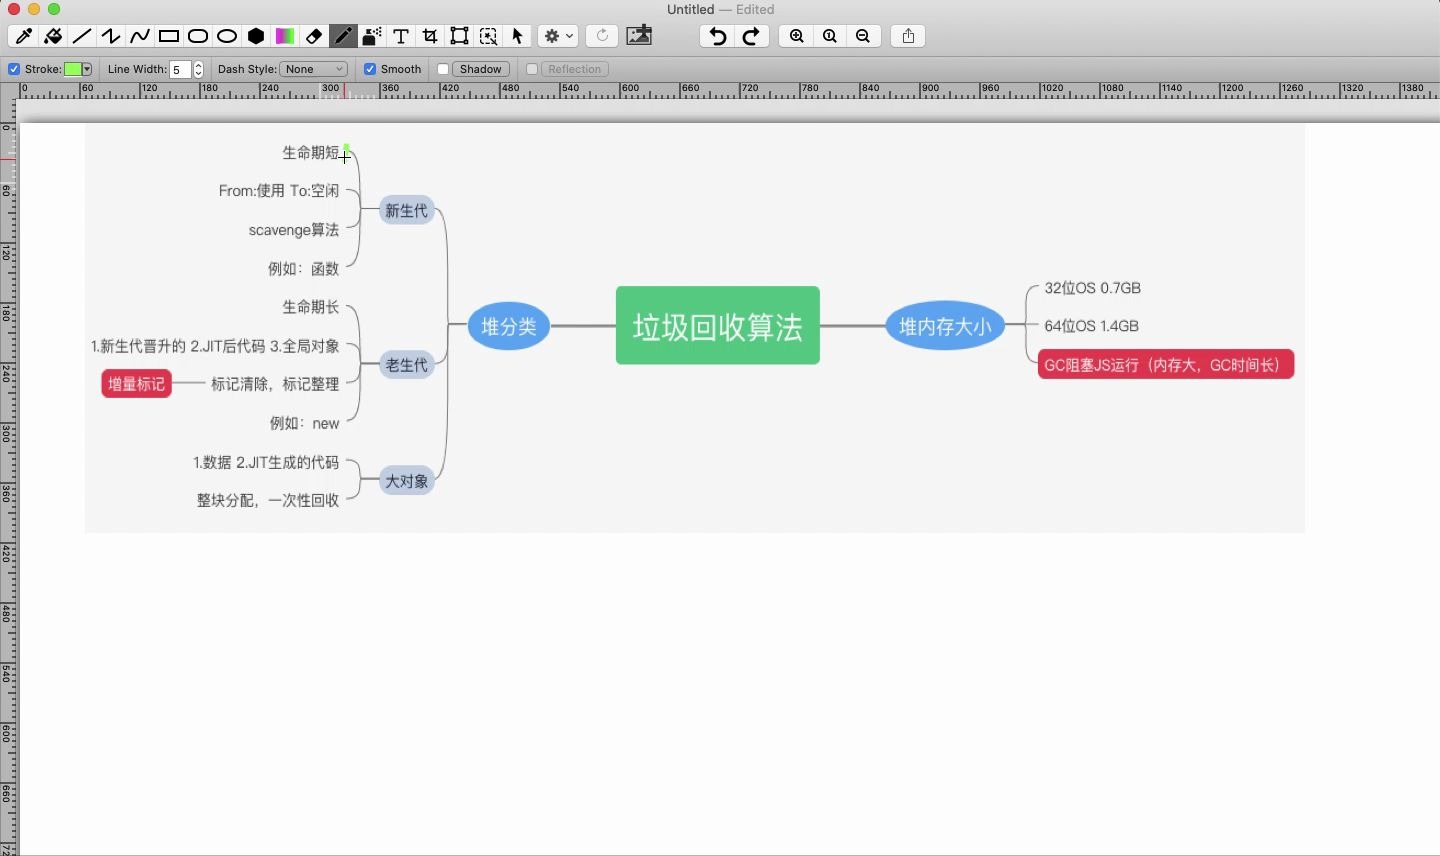Viewport: 1440px width, 856px height.
Task: Select the eyedropper color picker tool
Action: [x=24, y=36]
